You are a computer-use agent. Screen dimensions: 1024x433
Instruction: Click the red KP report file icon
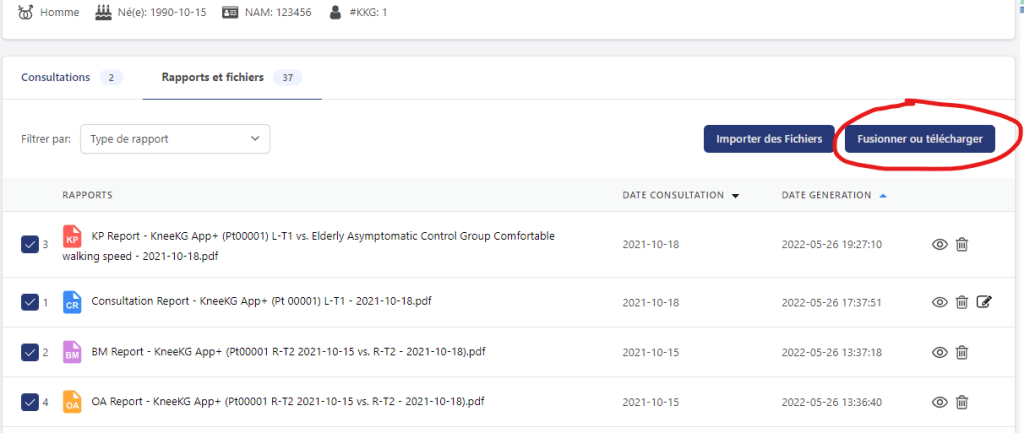pyautogui.click(x=72, y=238)
